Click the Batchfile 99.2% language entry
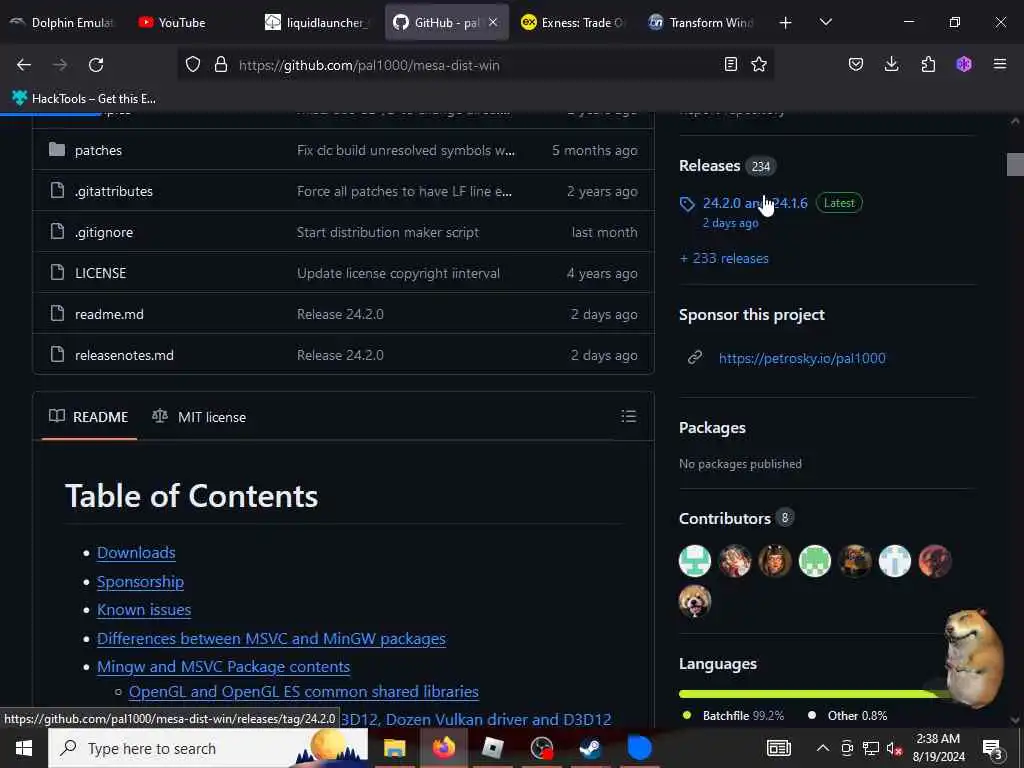The height and width of the screenshot is (768, 1024). (x=733, y=716)
